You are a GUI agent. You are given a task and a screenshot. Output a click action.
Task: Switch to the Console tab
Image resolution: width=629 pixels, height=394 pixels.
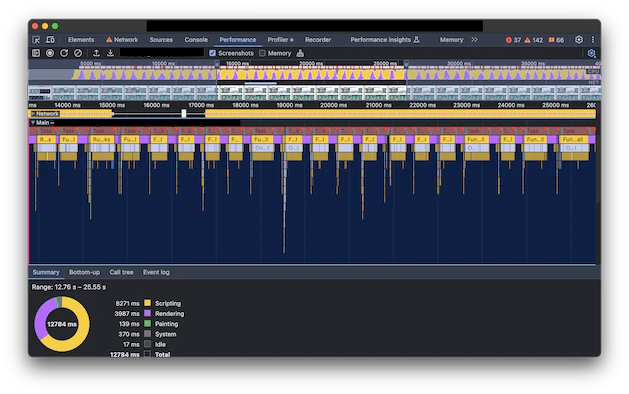tap(196, 40)
